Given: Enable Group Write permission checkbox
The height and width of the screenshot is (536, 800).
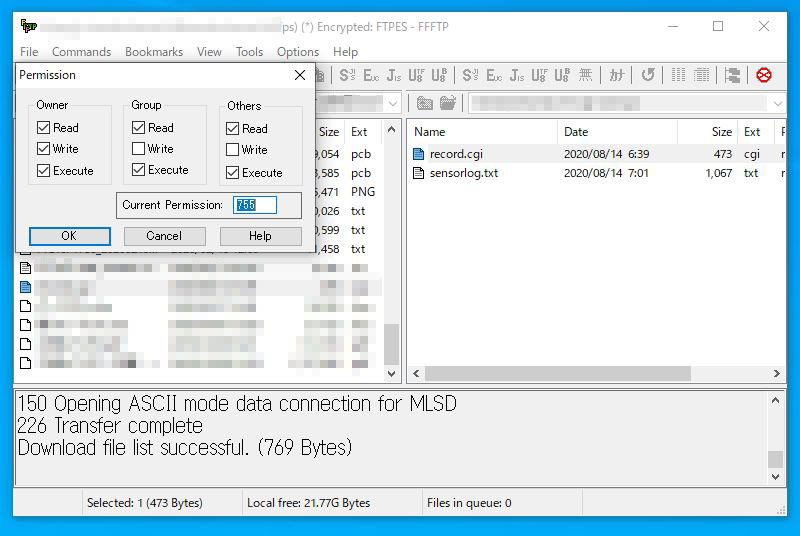Looking at the screenshot, I should 138,149.
